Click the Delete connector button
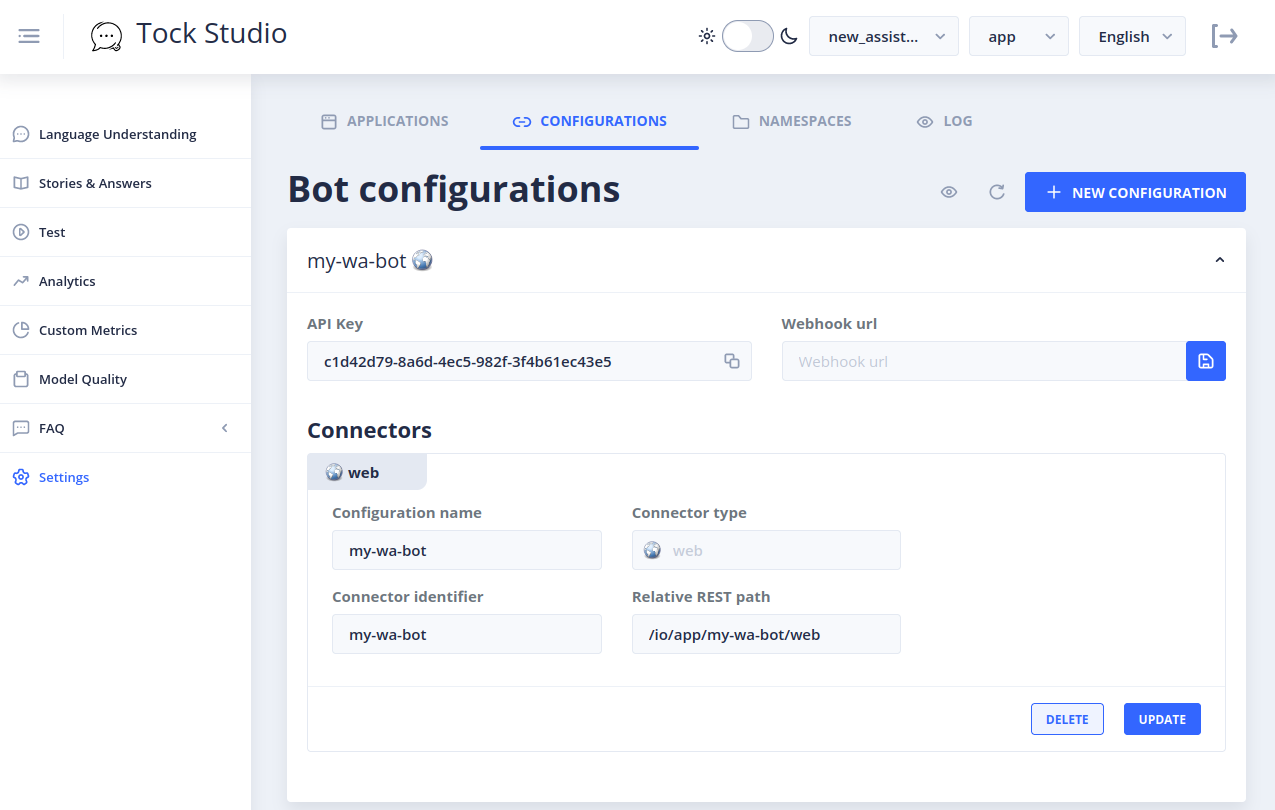 point(1067,719)
